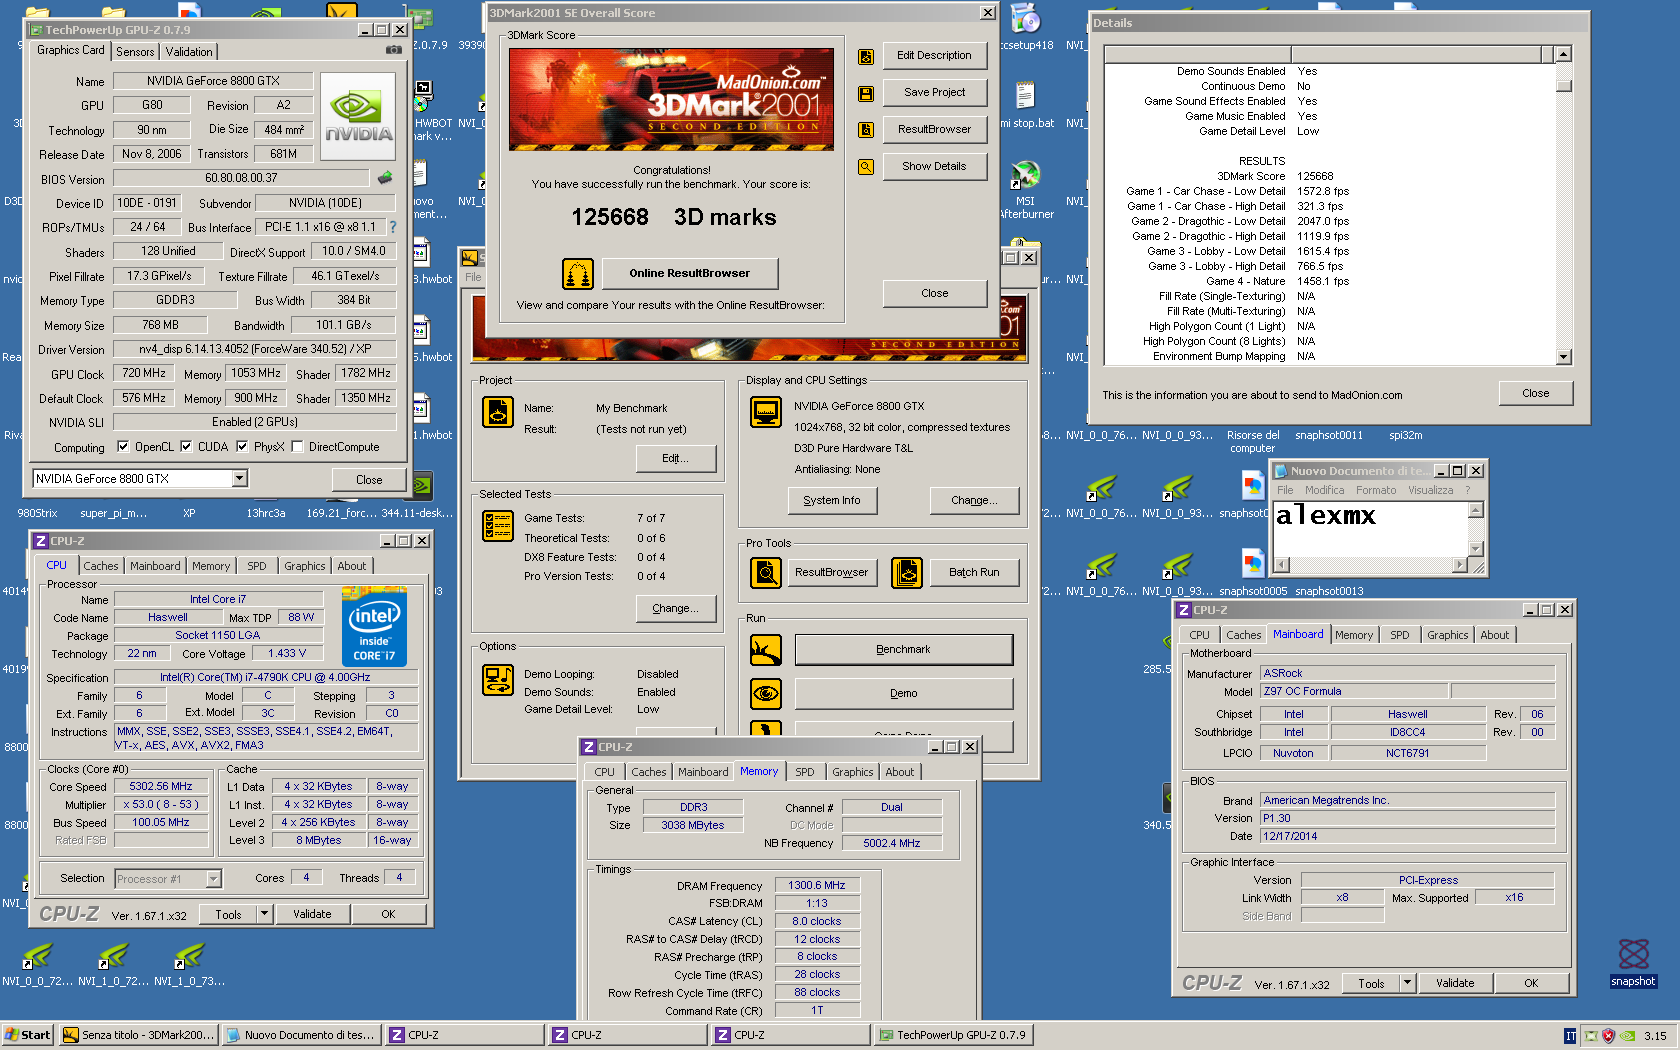This screenshot has height=1050, width=1680.
Task: Click the Edit... button under Project
Action: [x=676, y=458]
